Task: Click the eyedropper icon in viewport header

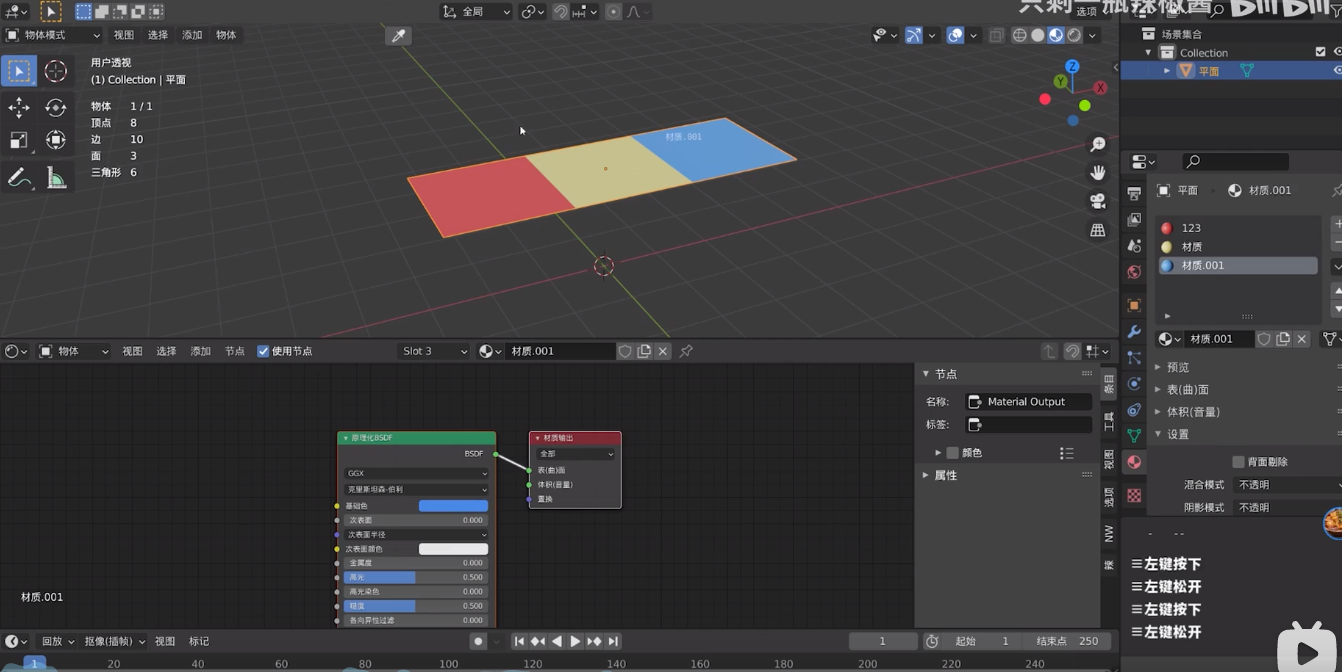Action: coord(398,36)
